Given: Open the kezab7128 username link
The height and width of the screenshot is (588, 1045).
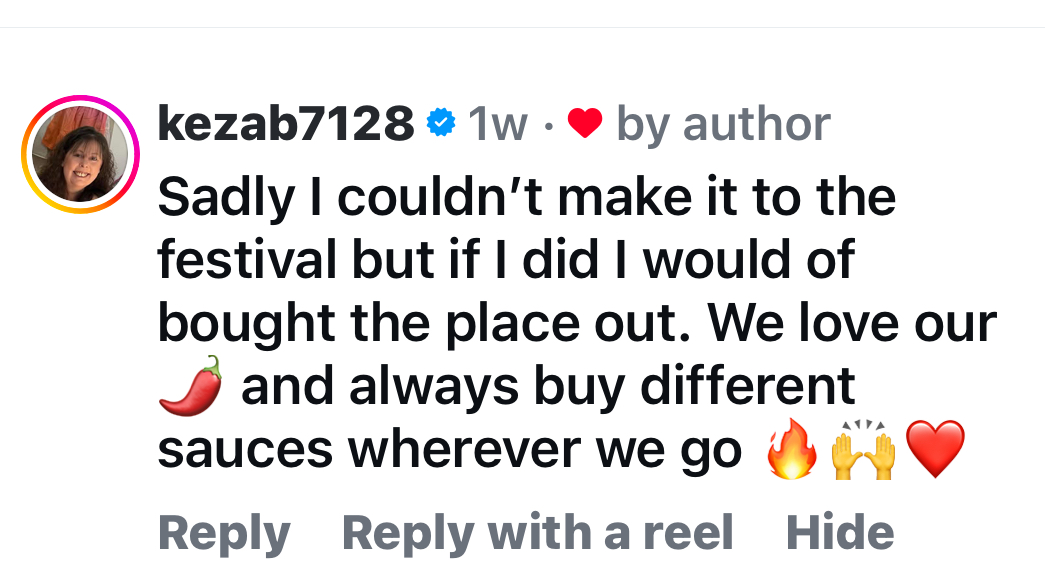Looking at the screenshot, I should pyautogui.click(x=286, y=124).
